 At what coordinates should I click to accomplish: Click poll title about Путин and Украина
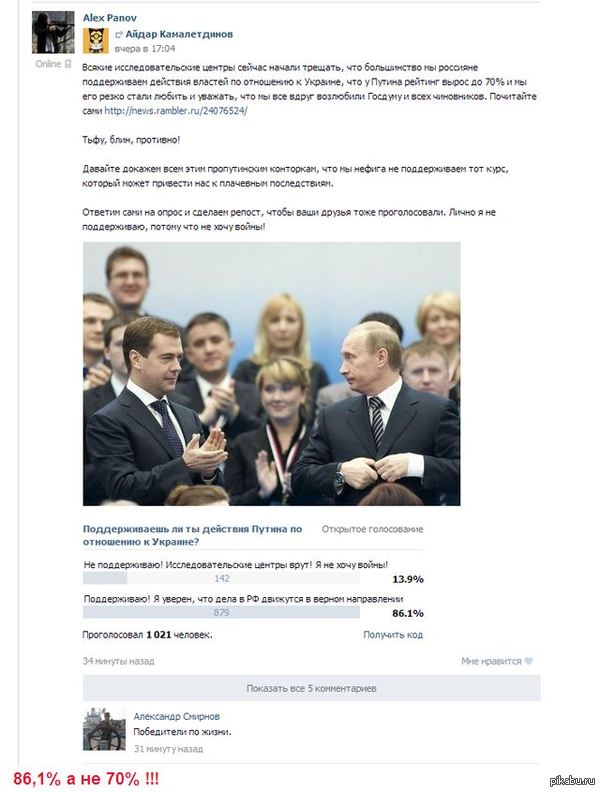192,535
